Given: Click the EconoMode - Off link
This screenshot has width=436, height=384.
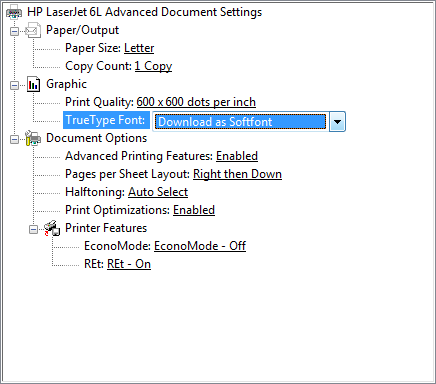Looking at the screenshot, I should point(200,246).
